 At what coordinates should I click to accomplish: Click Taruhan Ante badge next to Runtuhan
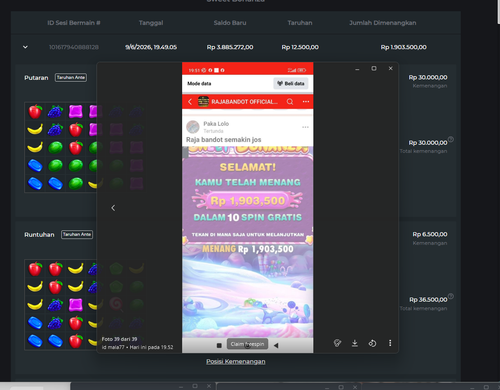(x=77, y=235)
